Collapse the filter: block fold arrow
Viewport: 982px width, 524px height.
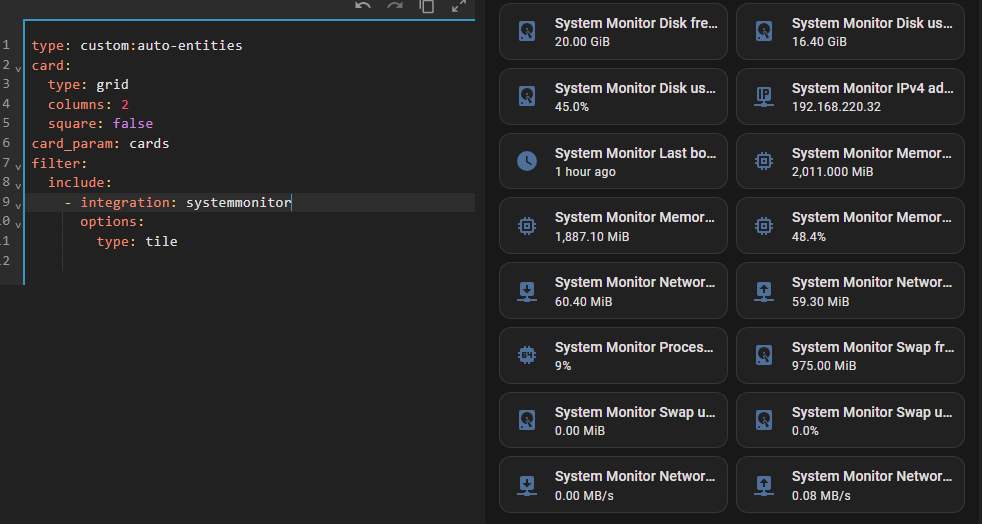coord(18,163)
